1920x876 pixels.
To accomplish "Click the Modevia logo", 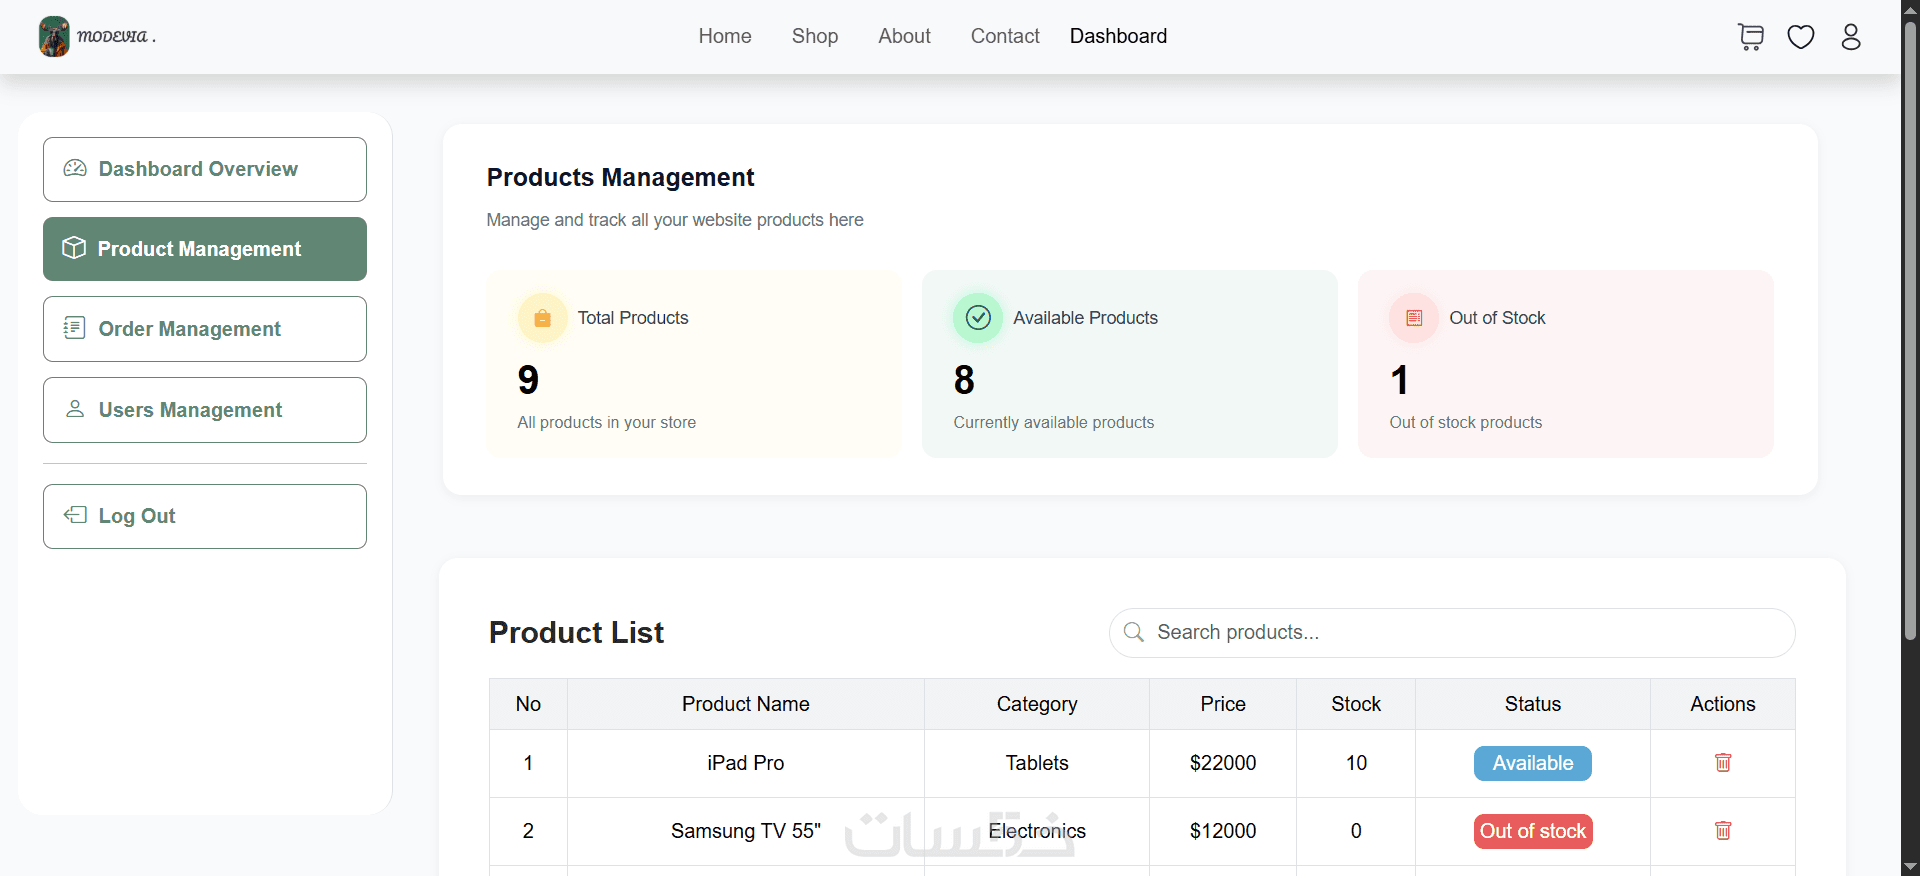I will [x=97, y=37].
